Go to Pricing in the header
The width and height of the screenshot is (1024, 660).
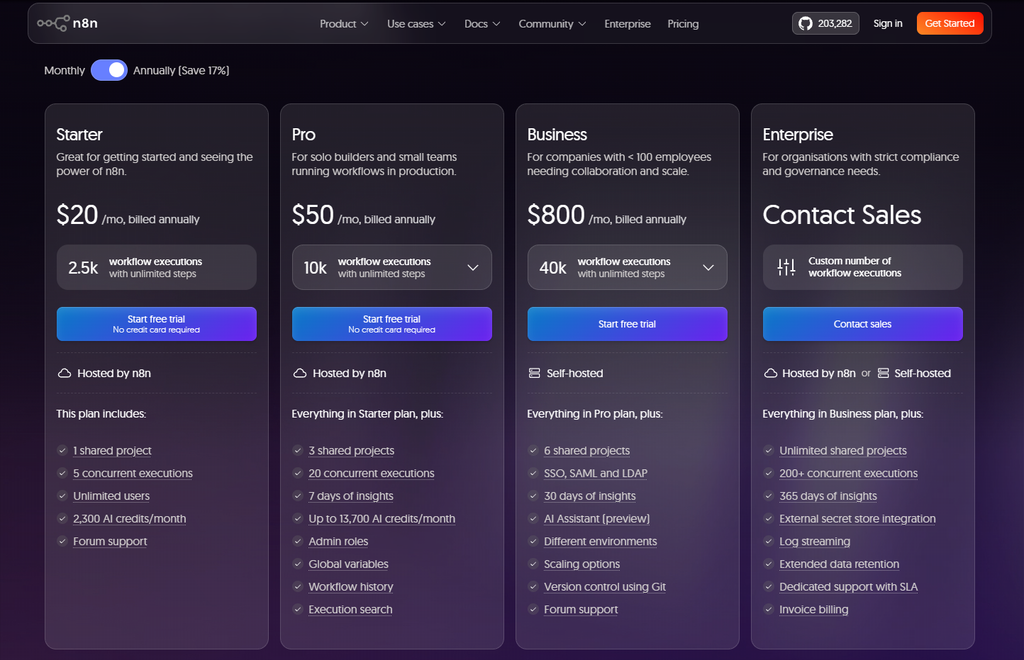(x=683, y=24)
